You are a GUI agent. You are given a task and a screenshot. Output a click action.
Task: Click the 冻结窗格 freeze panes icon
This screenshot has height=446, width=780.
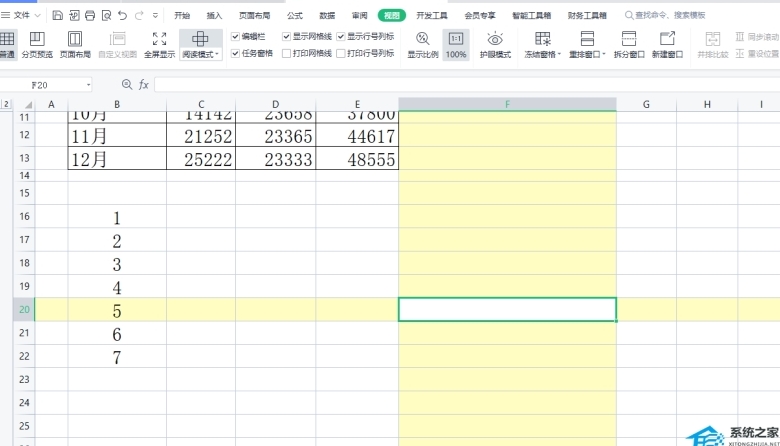tap(542, 39)
